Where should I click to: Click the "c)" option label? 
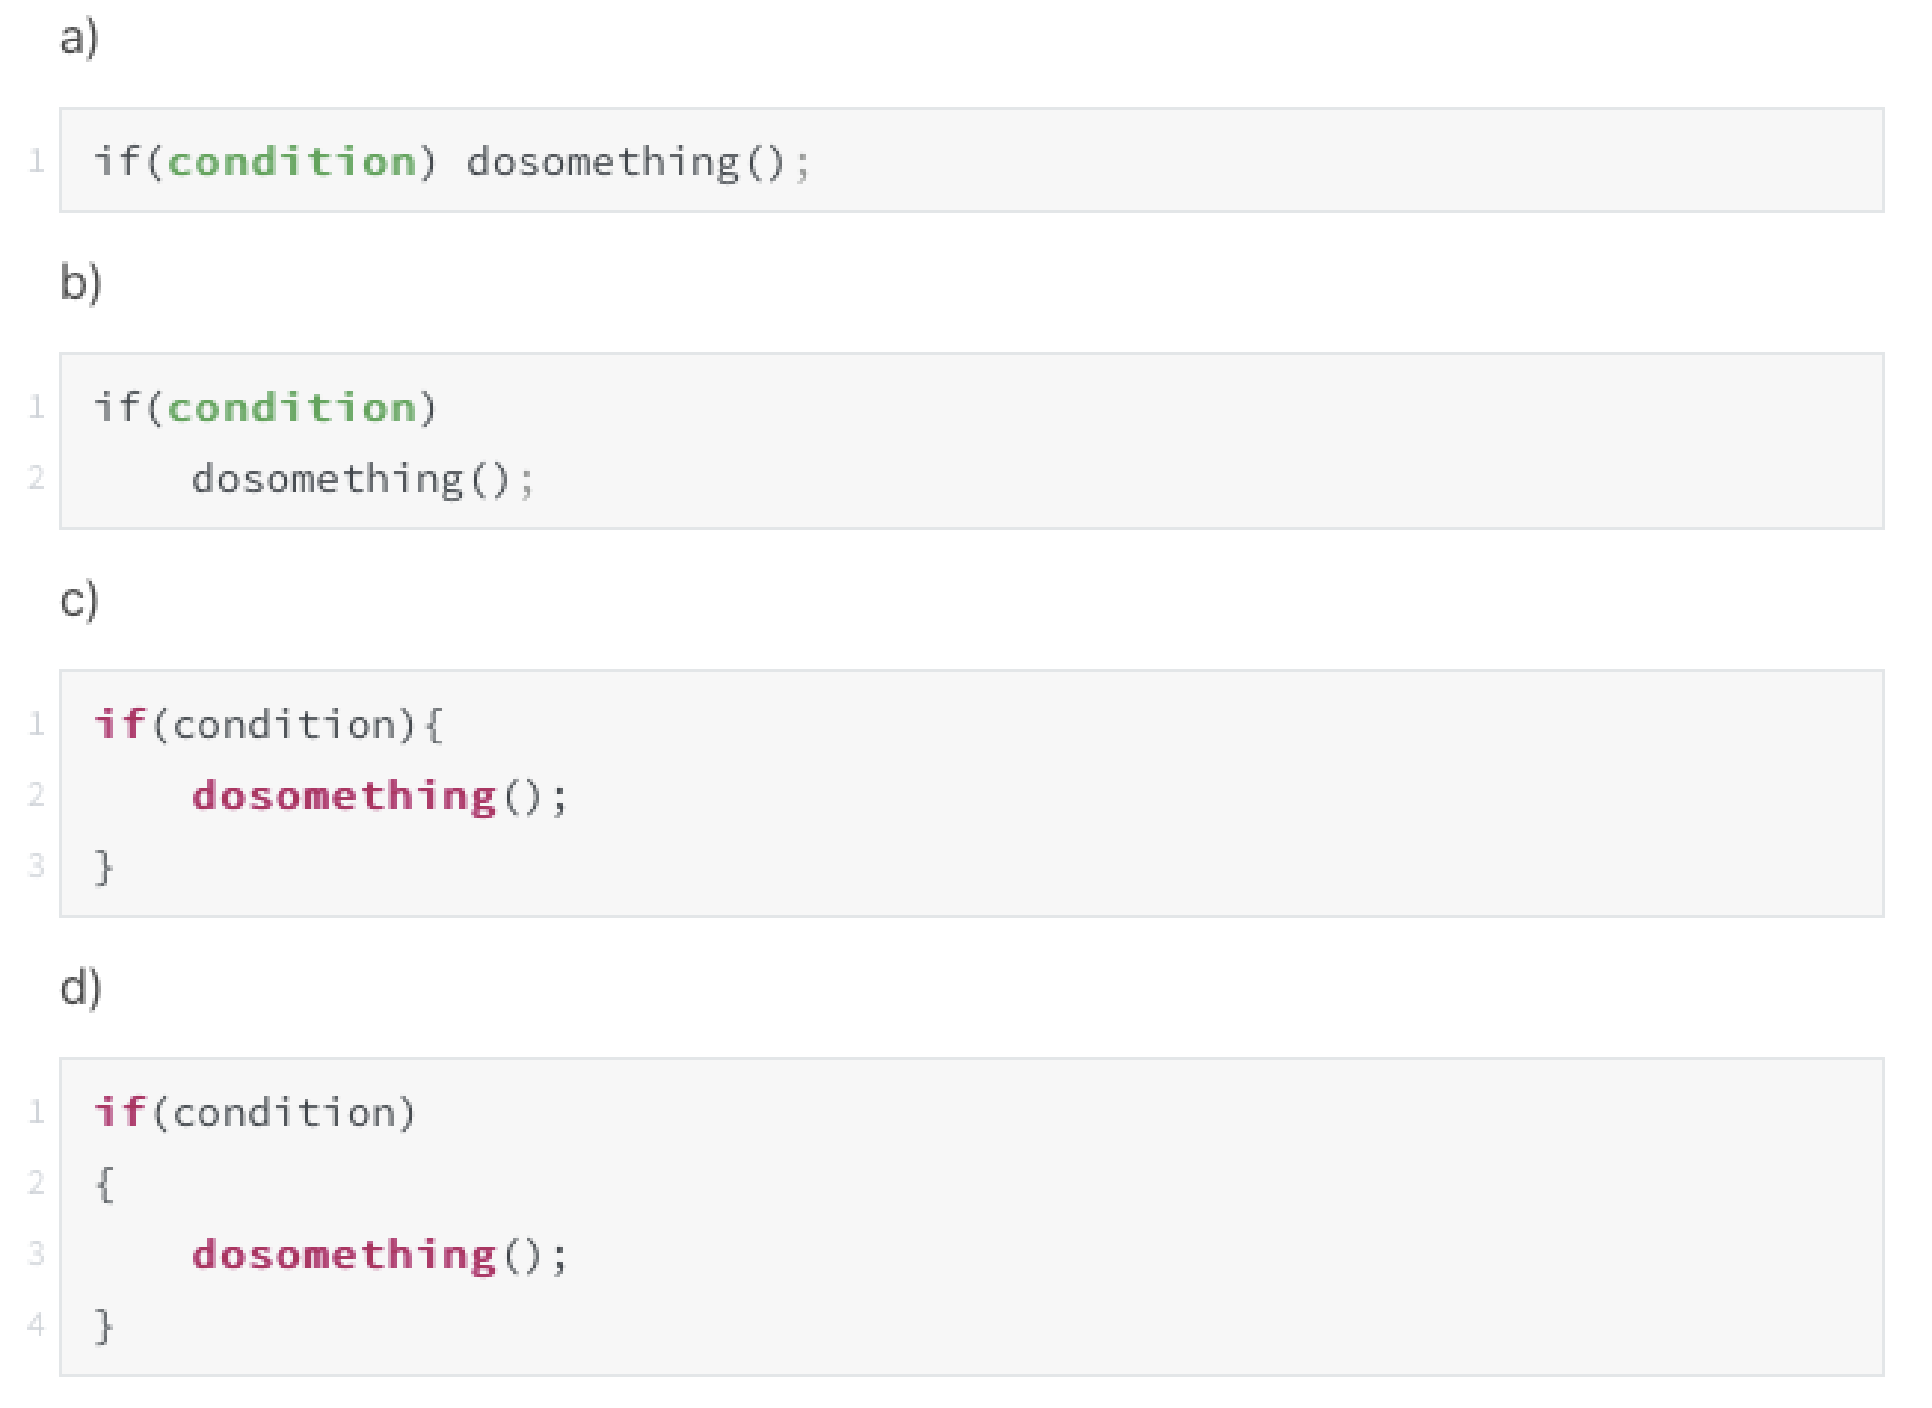pos(79,600)
